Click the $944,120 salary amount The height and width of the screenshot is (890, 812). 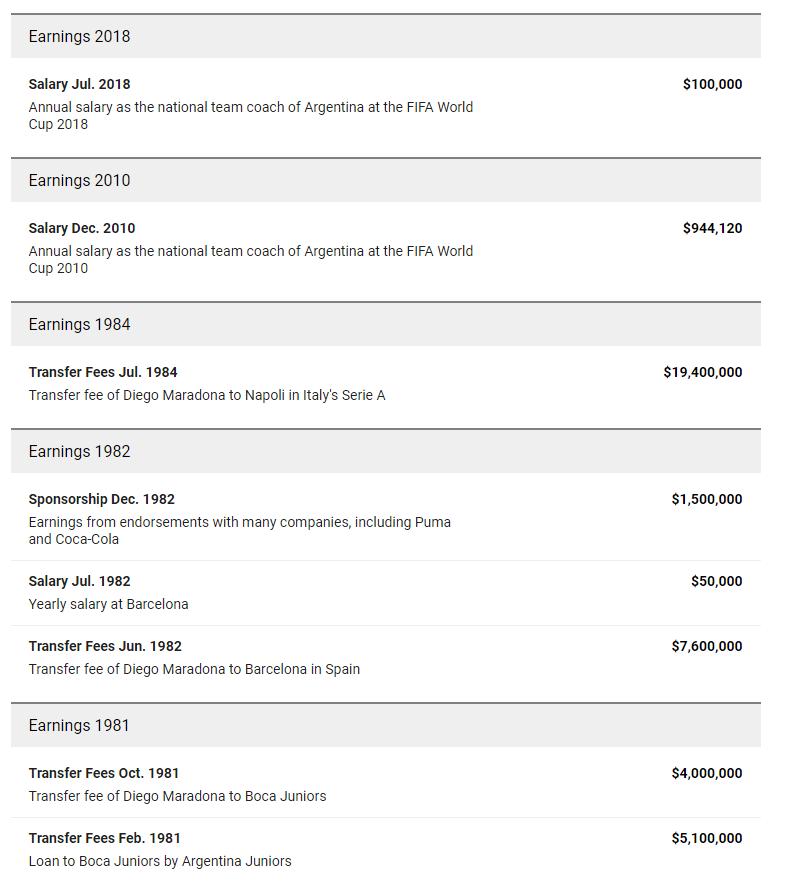coord(712,228)
